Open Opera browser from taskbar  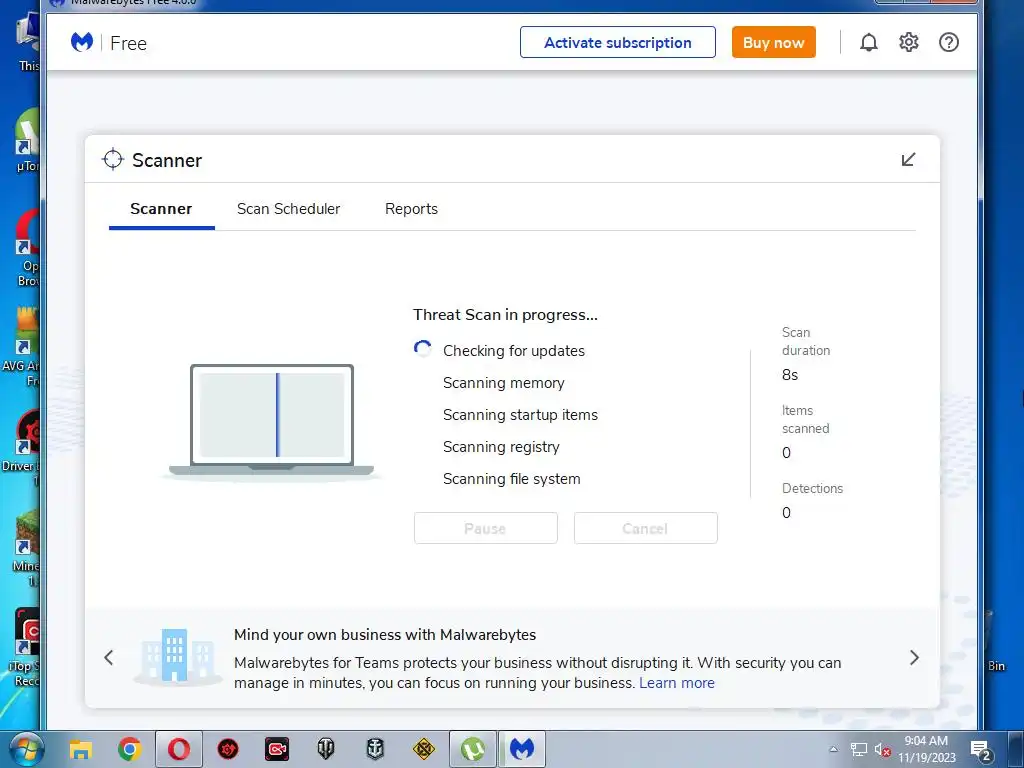coord(179,749)
